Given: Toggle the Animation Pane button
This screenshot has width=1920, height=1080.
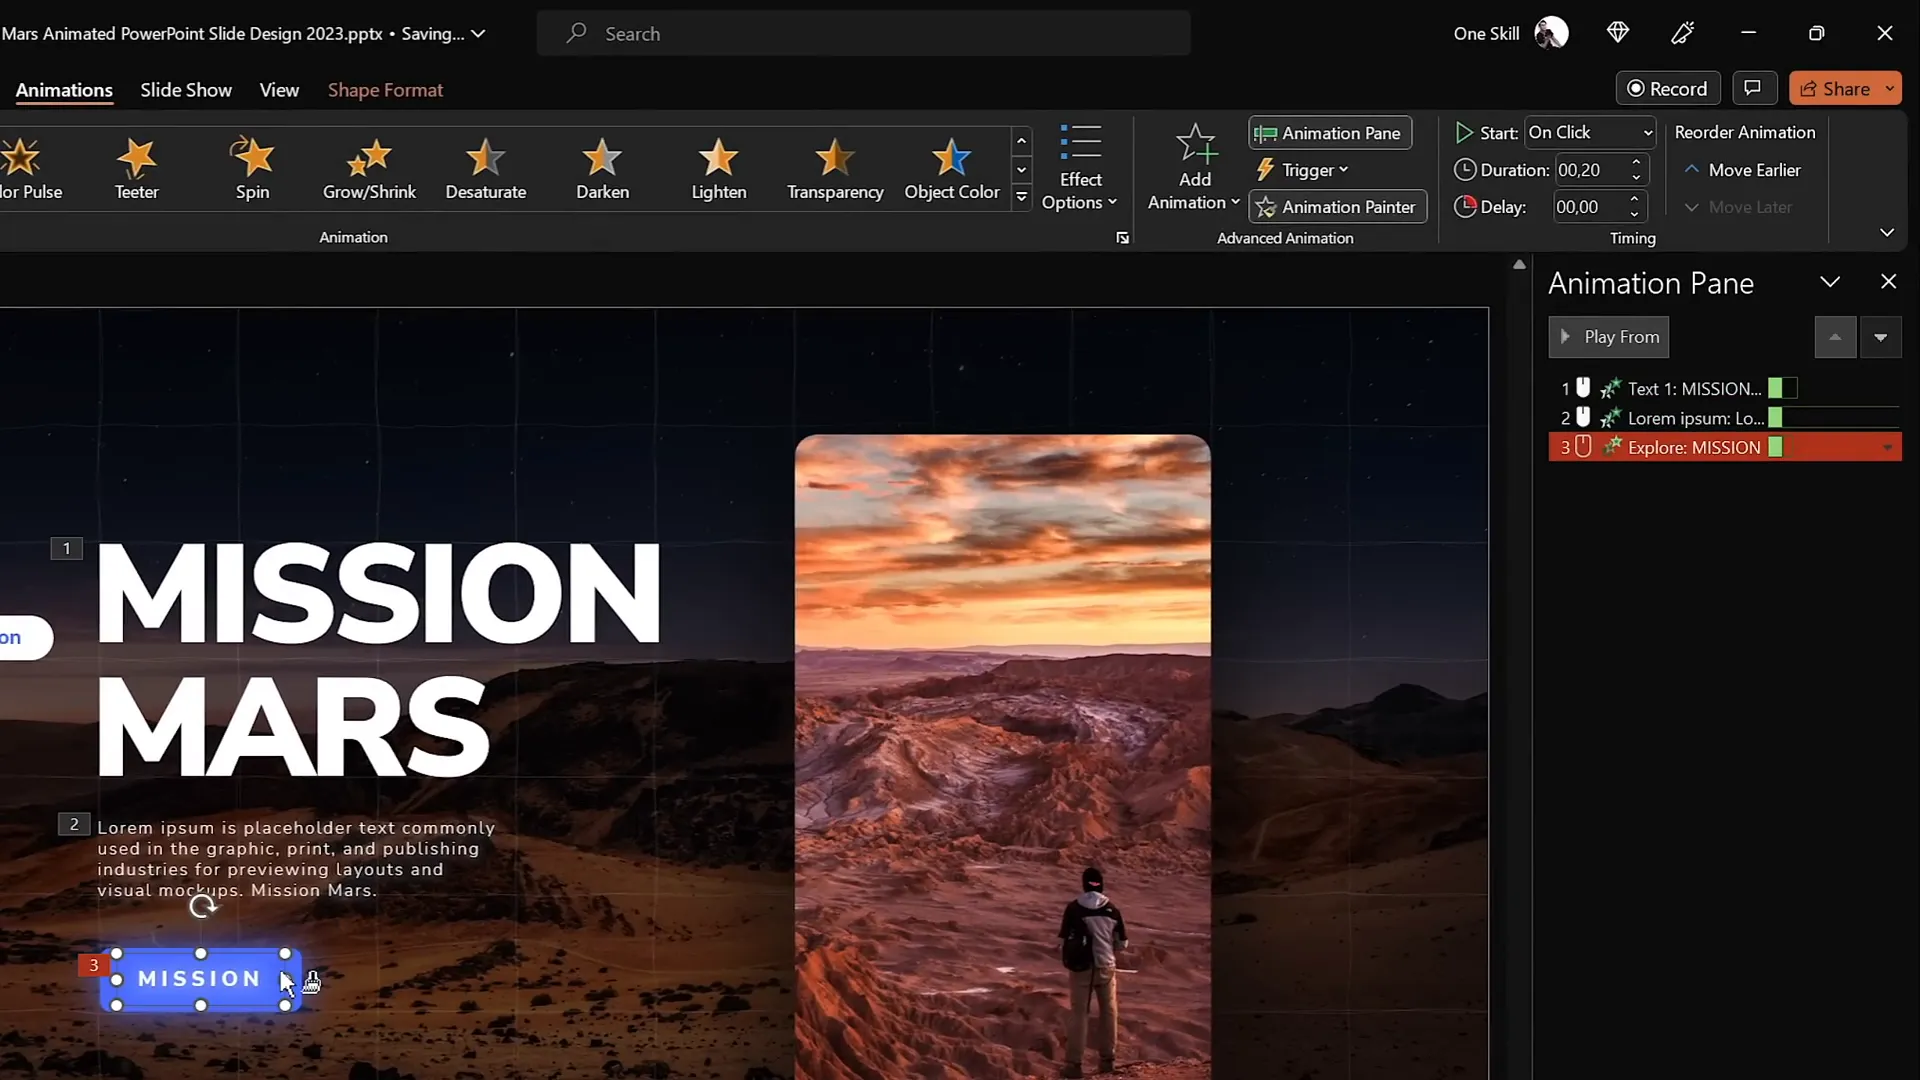Looking at the screenshot, I should (1330, 133).
